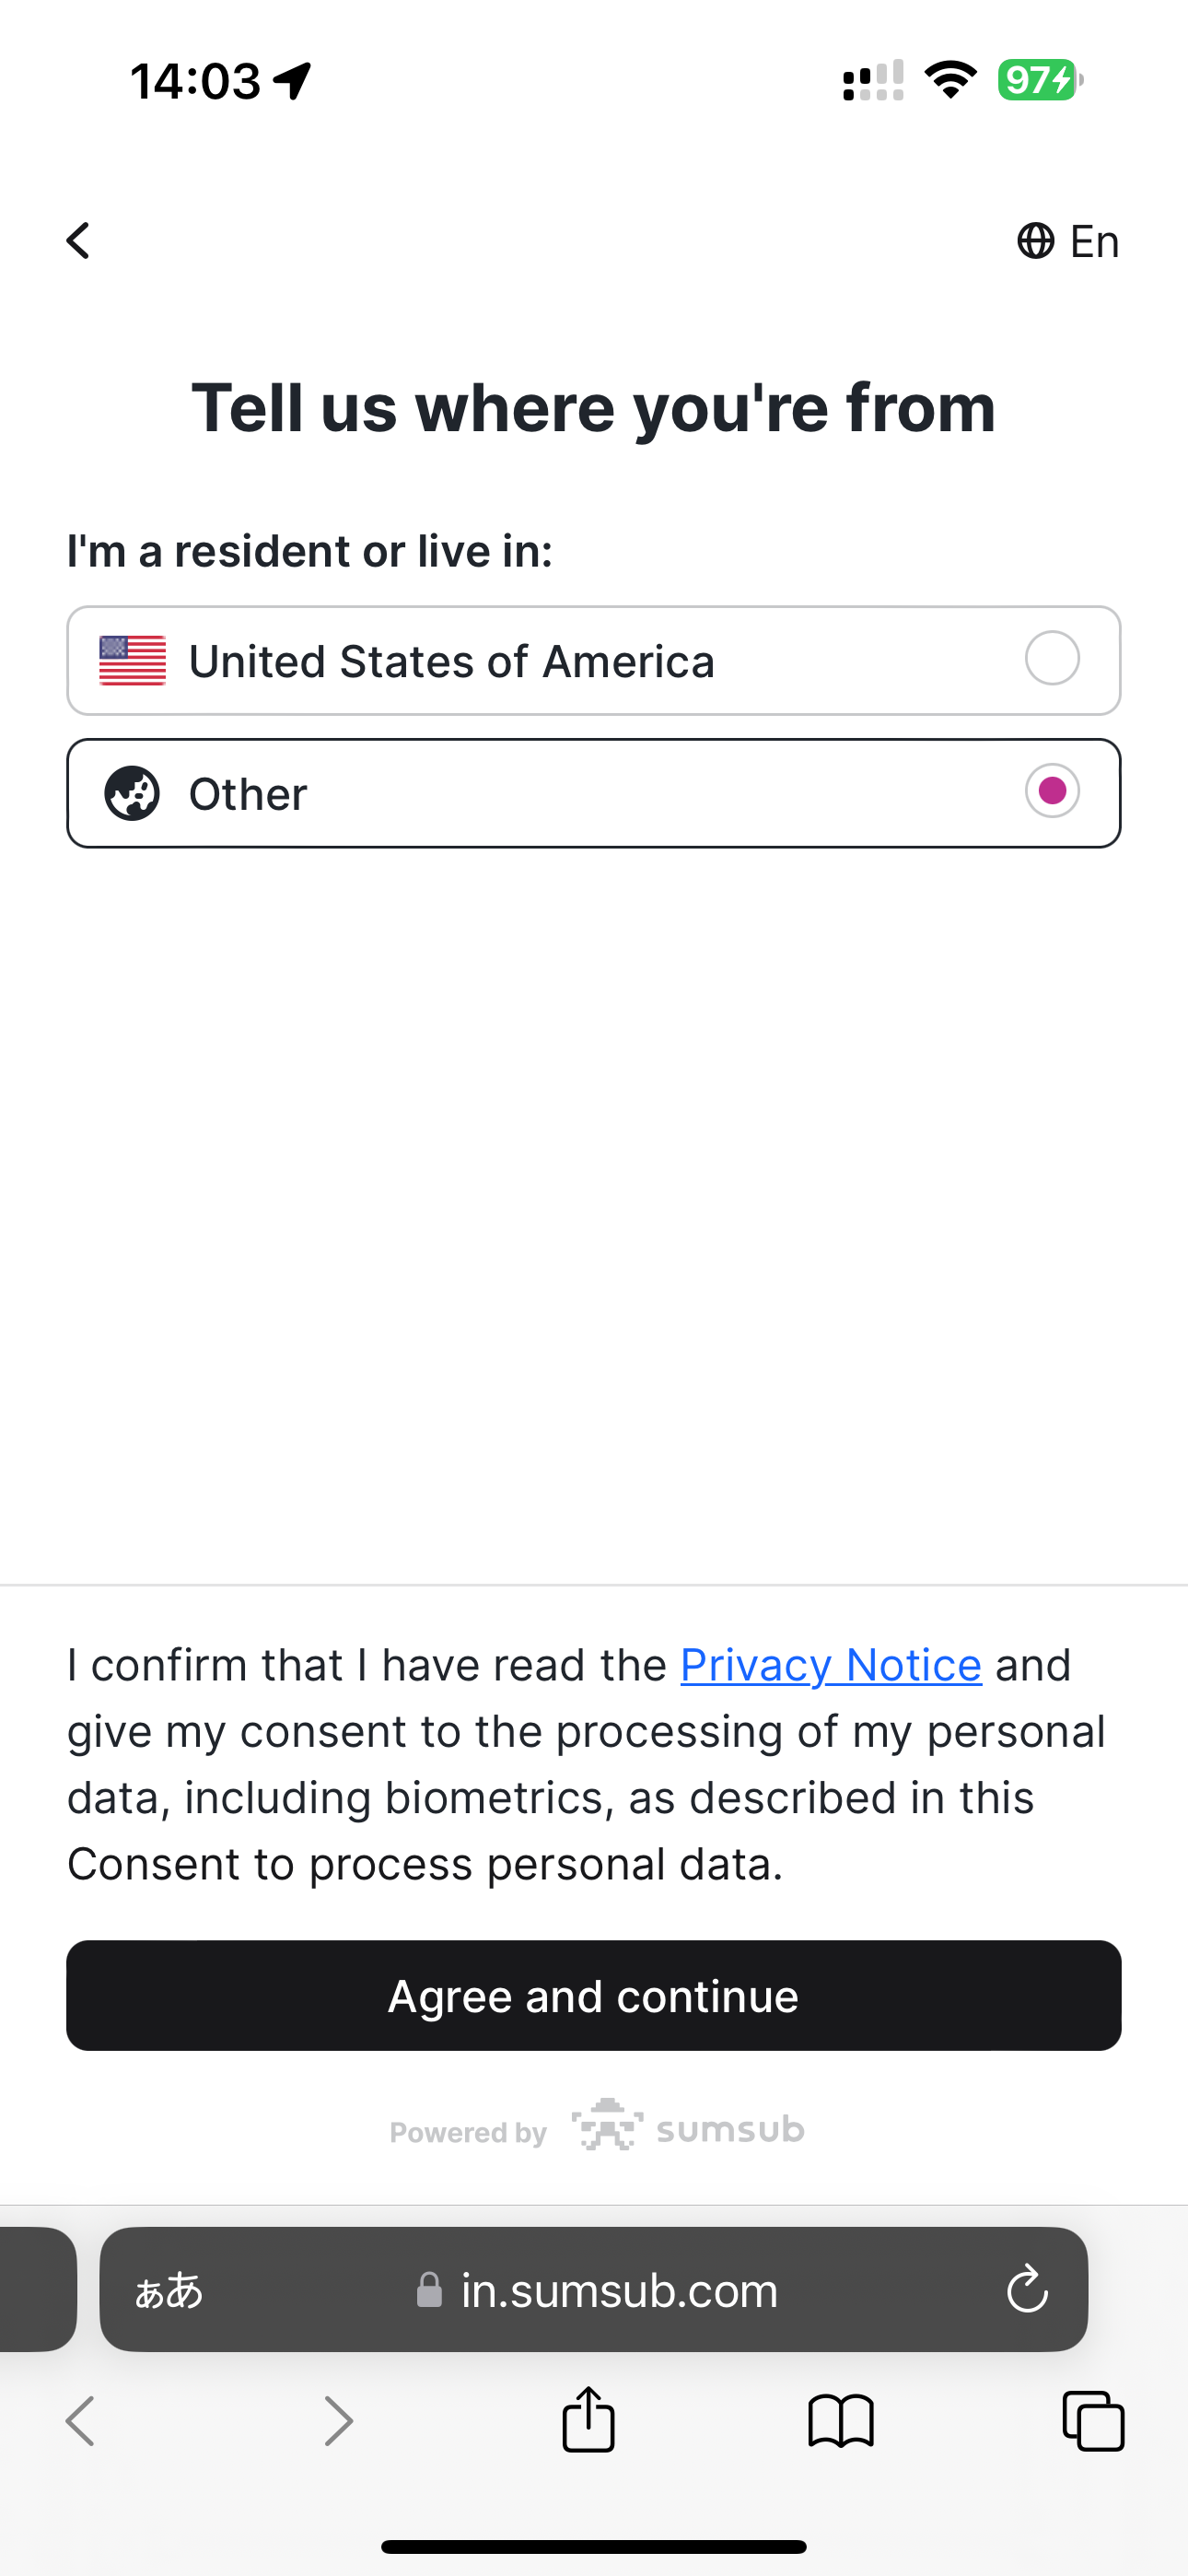Choose the United States of America option row
This screenshot has width=1188, height=2576.
pyautogui.click(x=594, y=660)
